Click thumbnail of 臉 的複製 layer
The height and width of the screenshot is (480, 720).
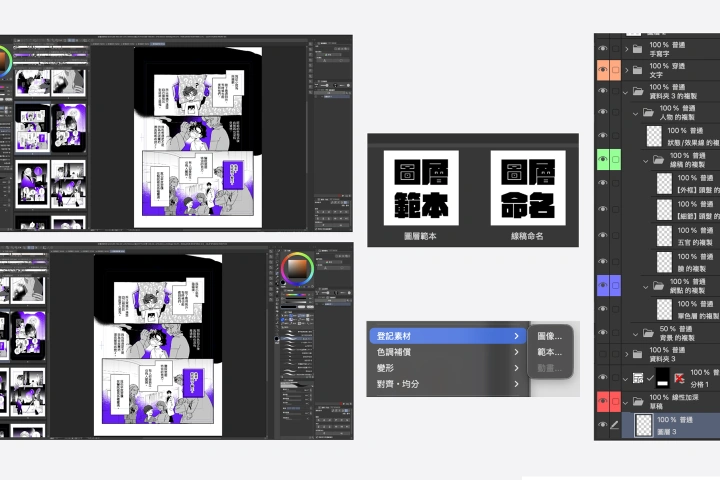[664, 261]
